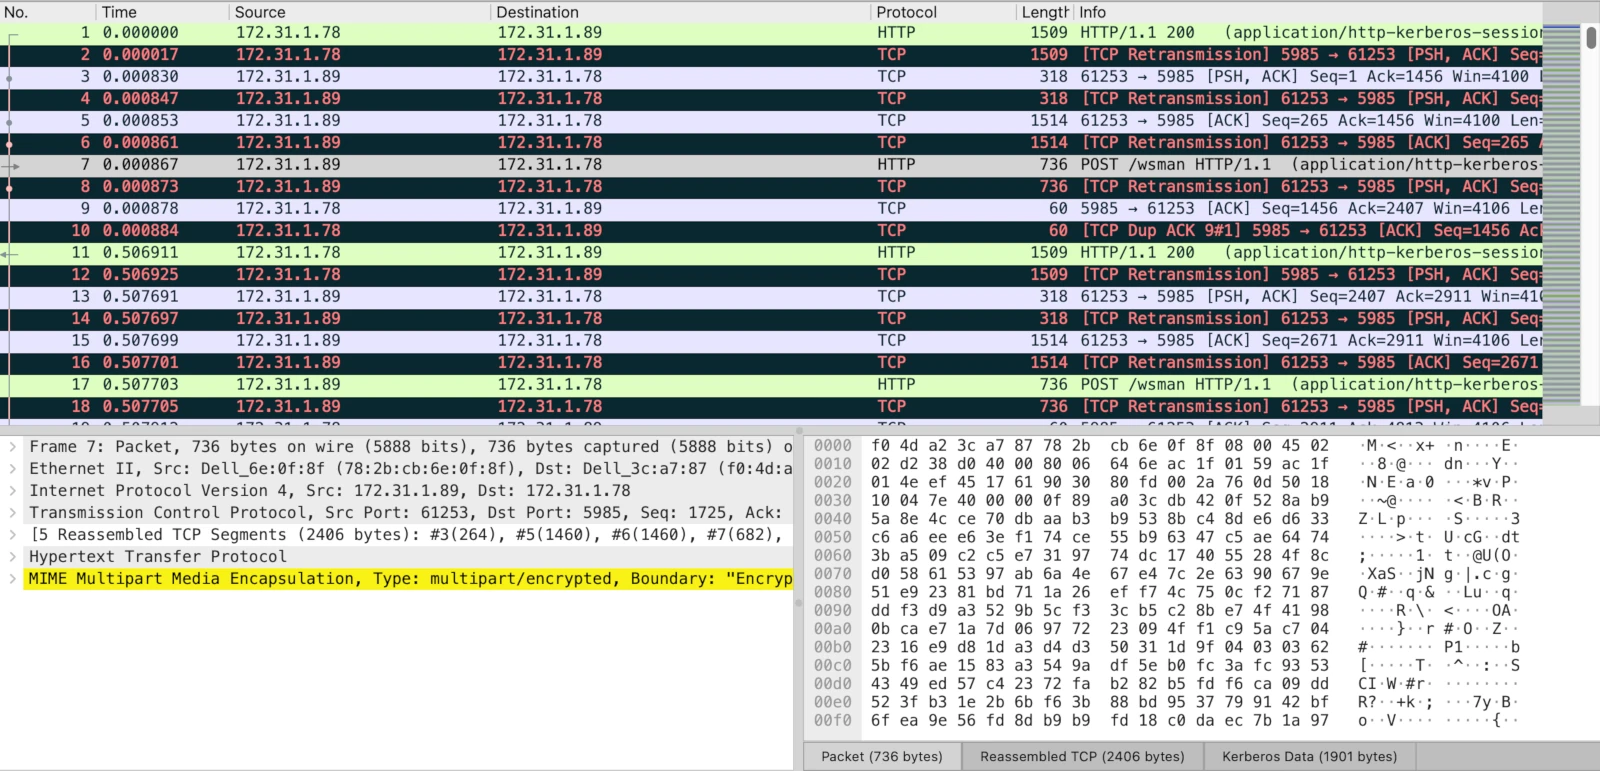The width and height of the screenshot is (1600, 771).
Task: Sort packets by the No. column header
Action: [x=48, y=12]
